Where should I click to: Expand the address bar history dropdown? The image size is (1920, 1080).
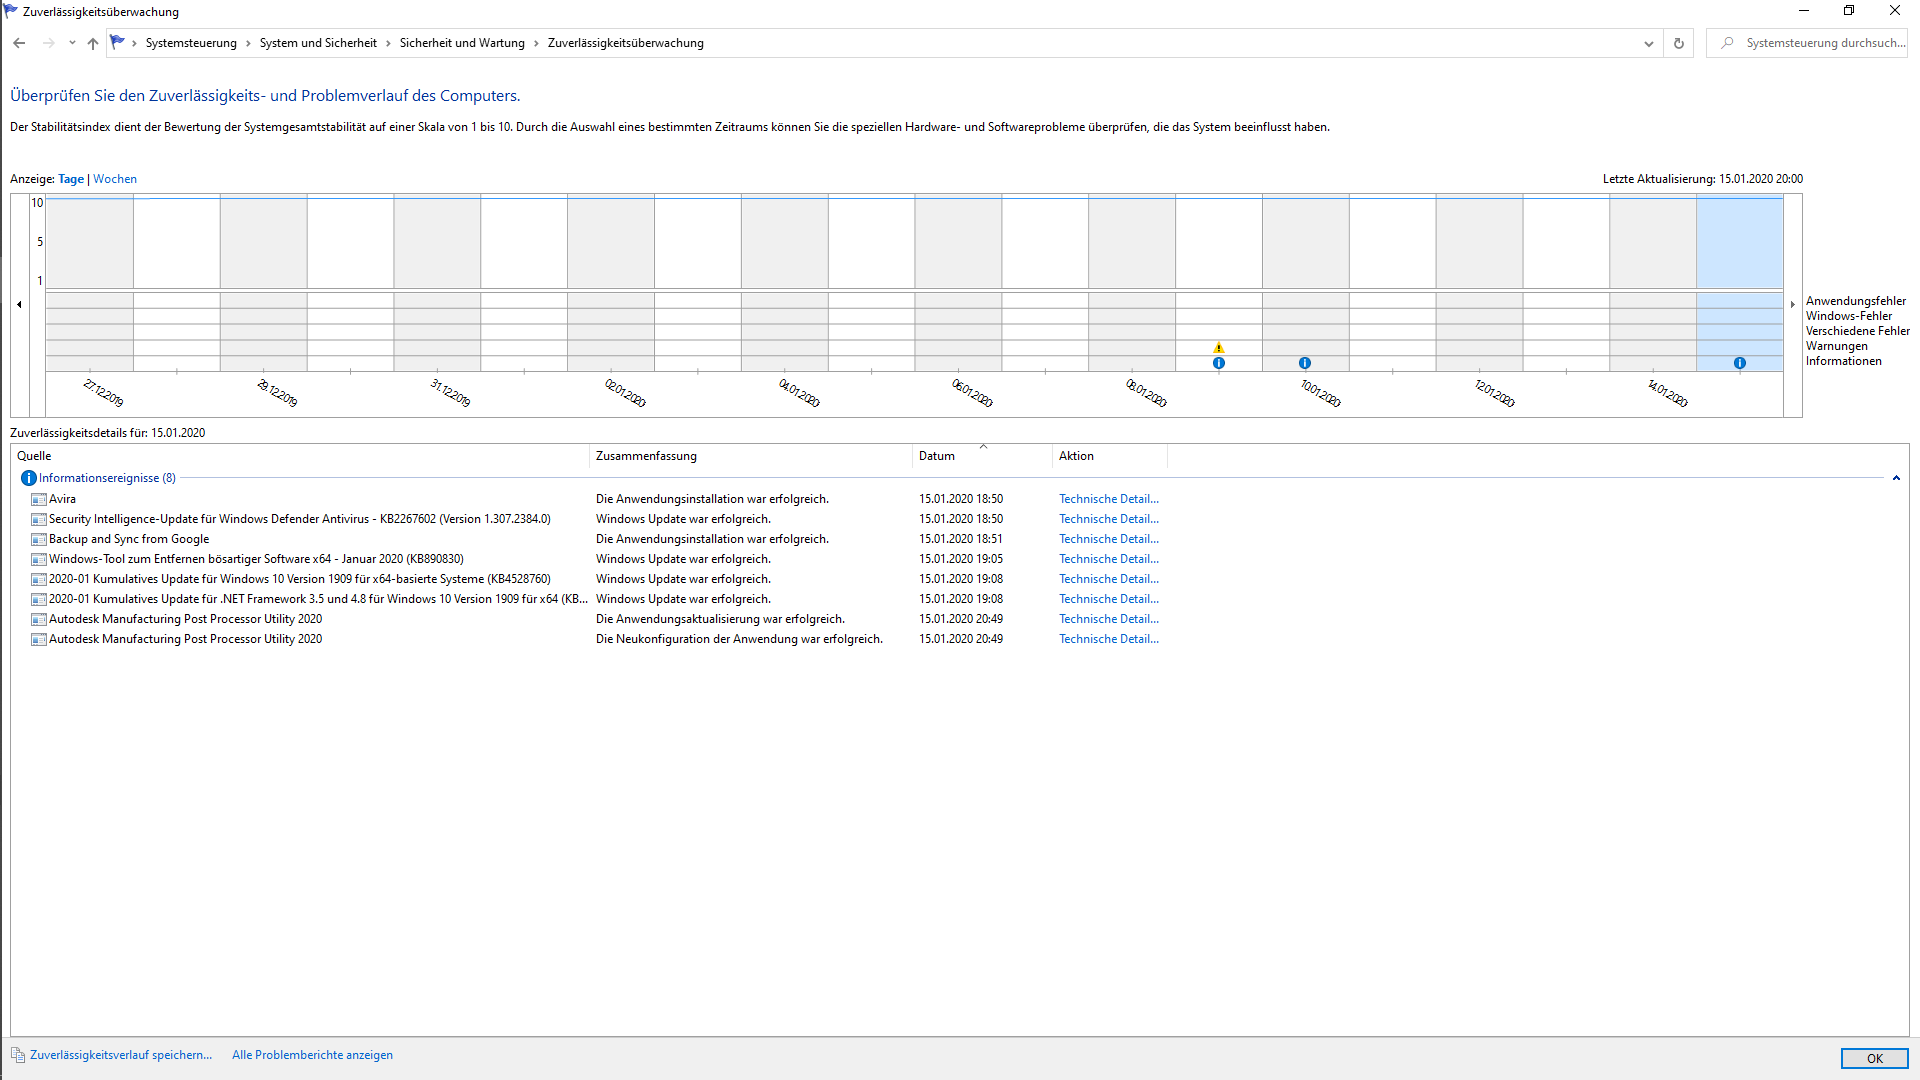[x=1649, y=43]
